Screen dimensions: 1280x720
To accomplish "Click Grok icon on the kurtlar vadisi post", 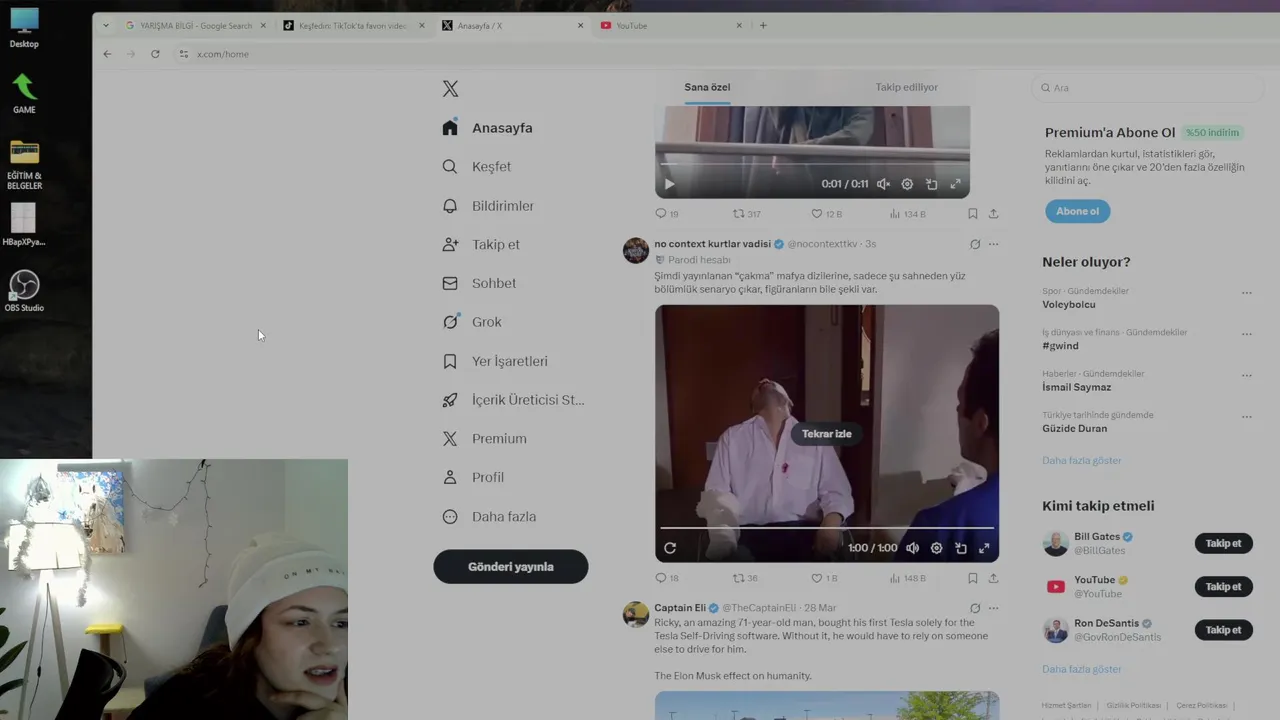I will click(975, 244).
